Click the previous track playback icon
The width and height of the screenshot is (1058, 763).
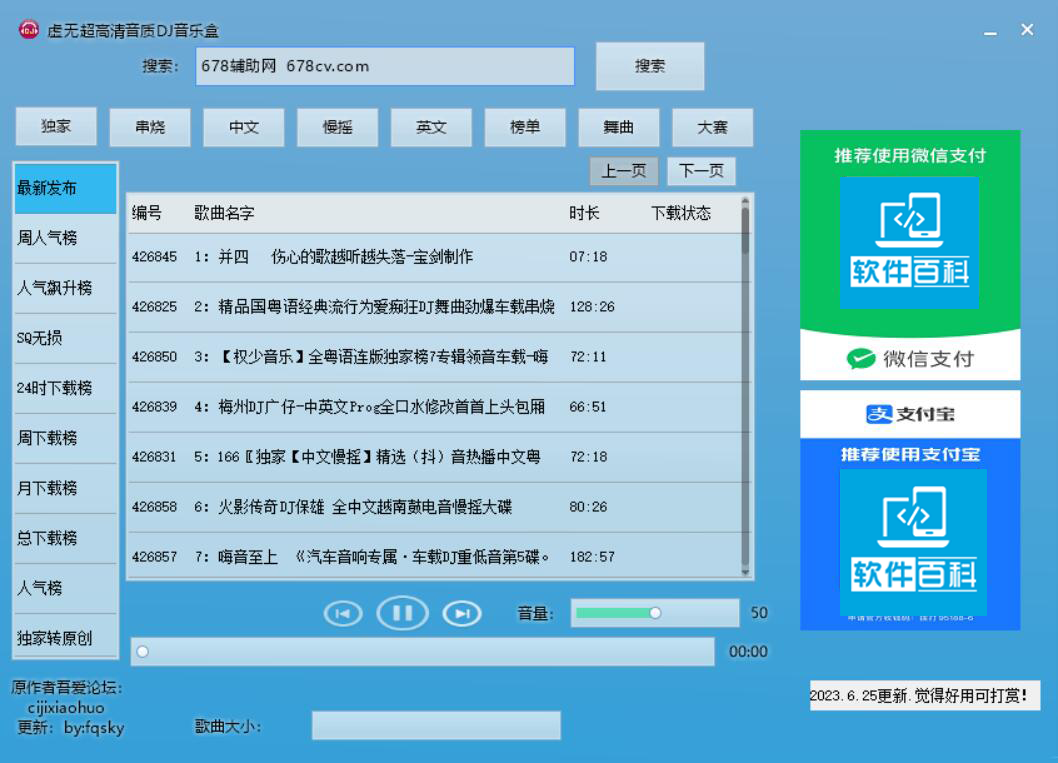[343, 613]
